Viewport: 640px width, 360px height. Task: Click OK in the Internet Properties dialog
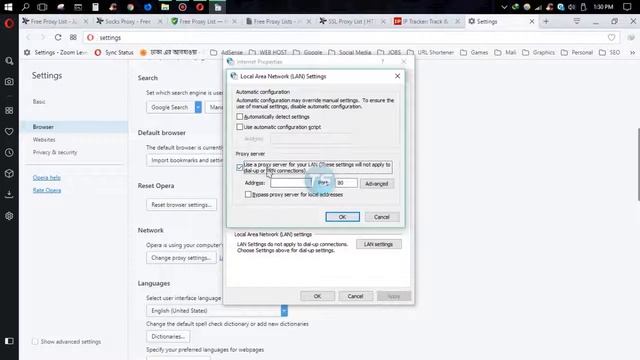tap(318, 296)
